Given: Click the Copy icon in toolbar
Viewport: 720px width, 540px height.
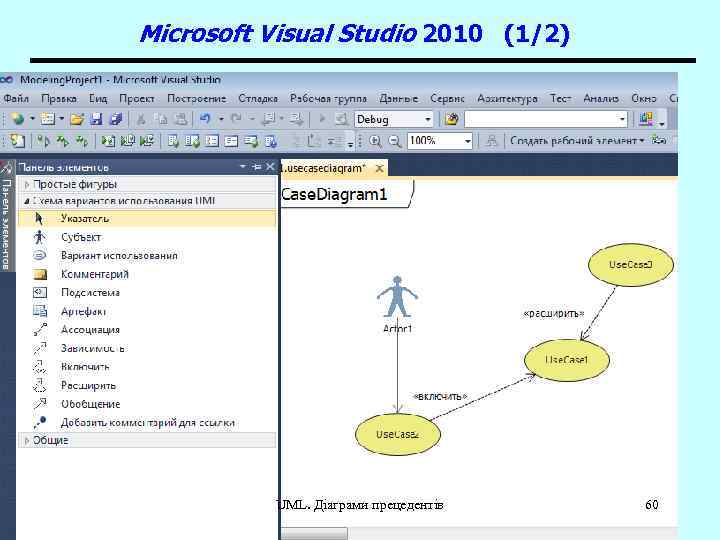Looking at the screenshot, I should pyautogui.click(x=161, y=119).
